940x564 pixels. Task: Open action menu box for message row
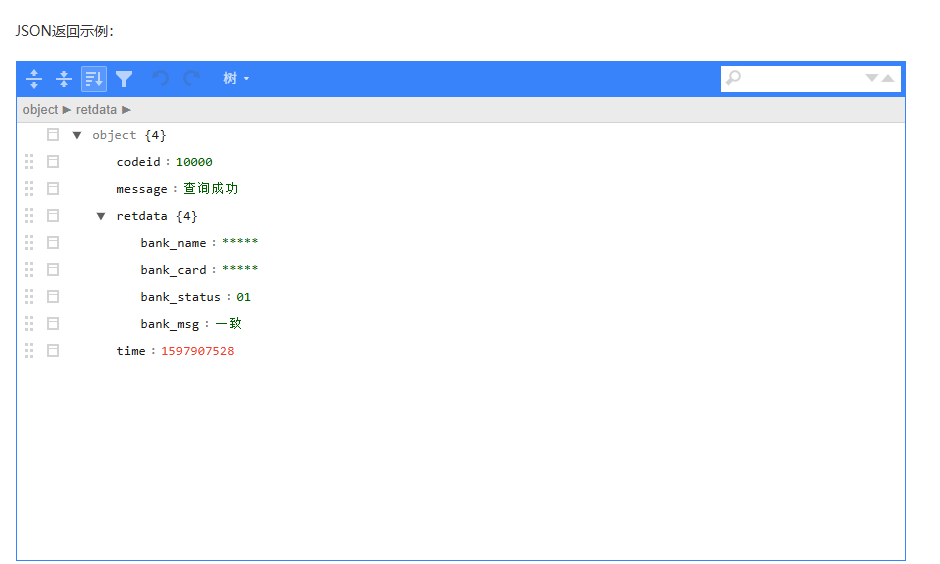(x=53, y=189)
